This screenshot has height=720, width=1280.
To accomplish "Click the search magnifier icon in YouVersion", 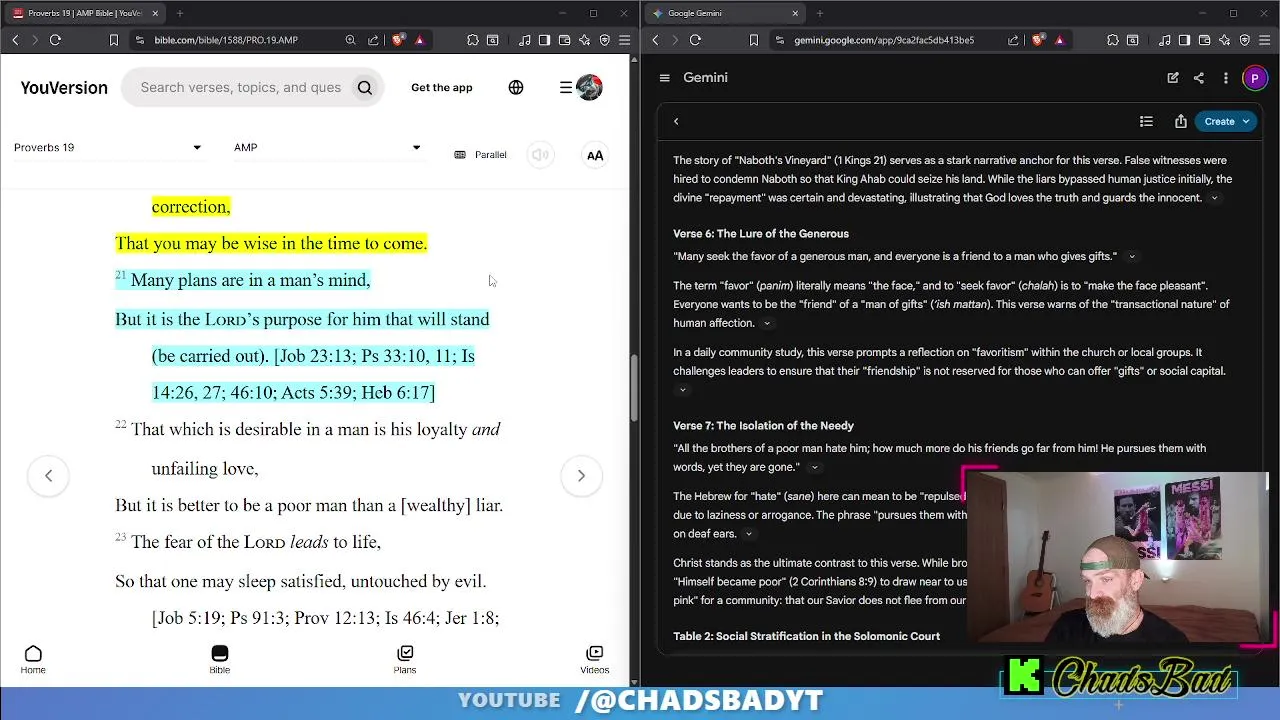I will pyautogui.click(x=365, y=88).
